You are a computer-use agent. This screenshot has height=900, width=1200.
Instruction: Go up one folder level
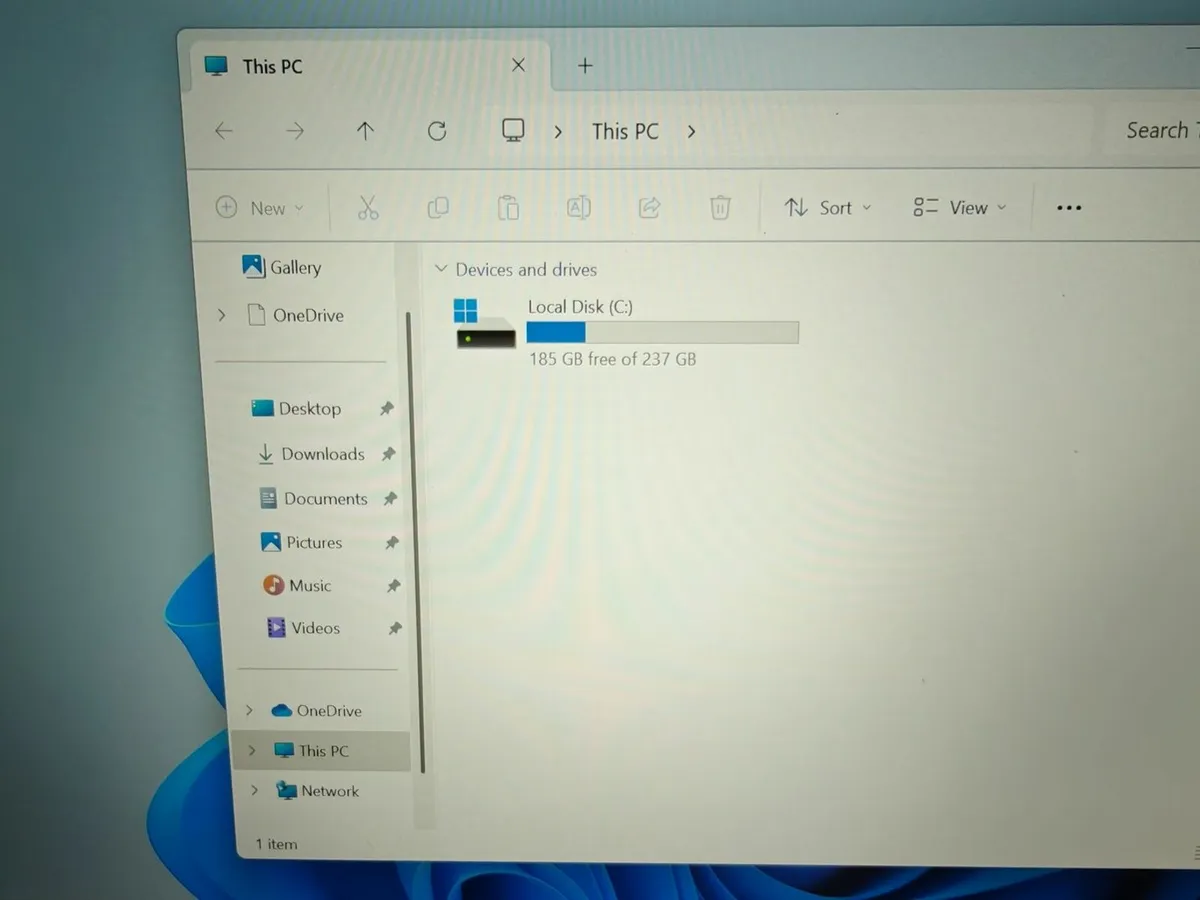[365, 131]
